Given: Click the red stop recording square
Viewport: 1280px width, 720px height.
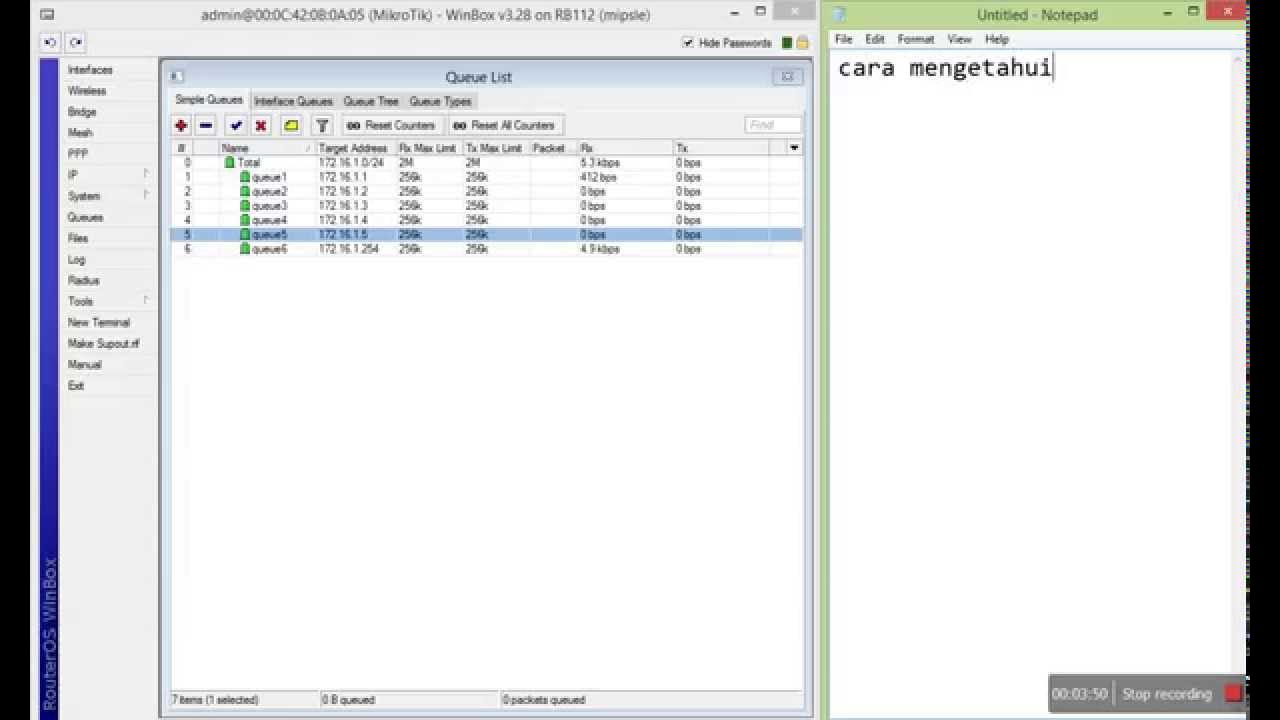Looking at the screenshot, I should coord(1234,693).
